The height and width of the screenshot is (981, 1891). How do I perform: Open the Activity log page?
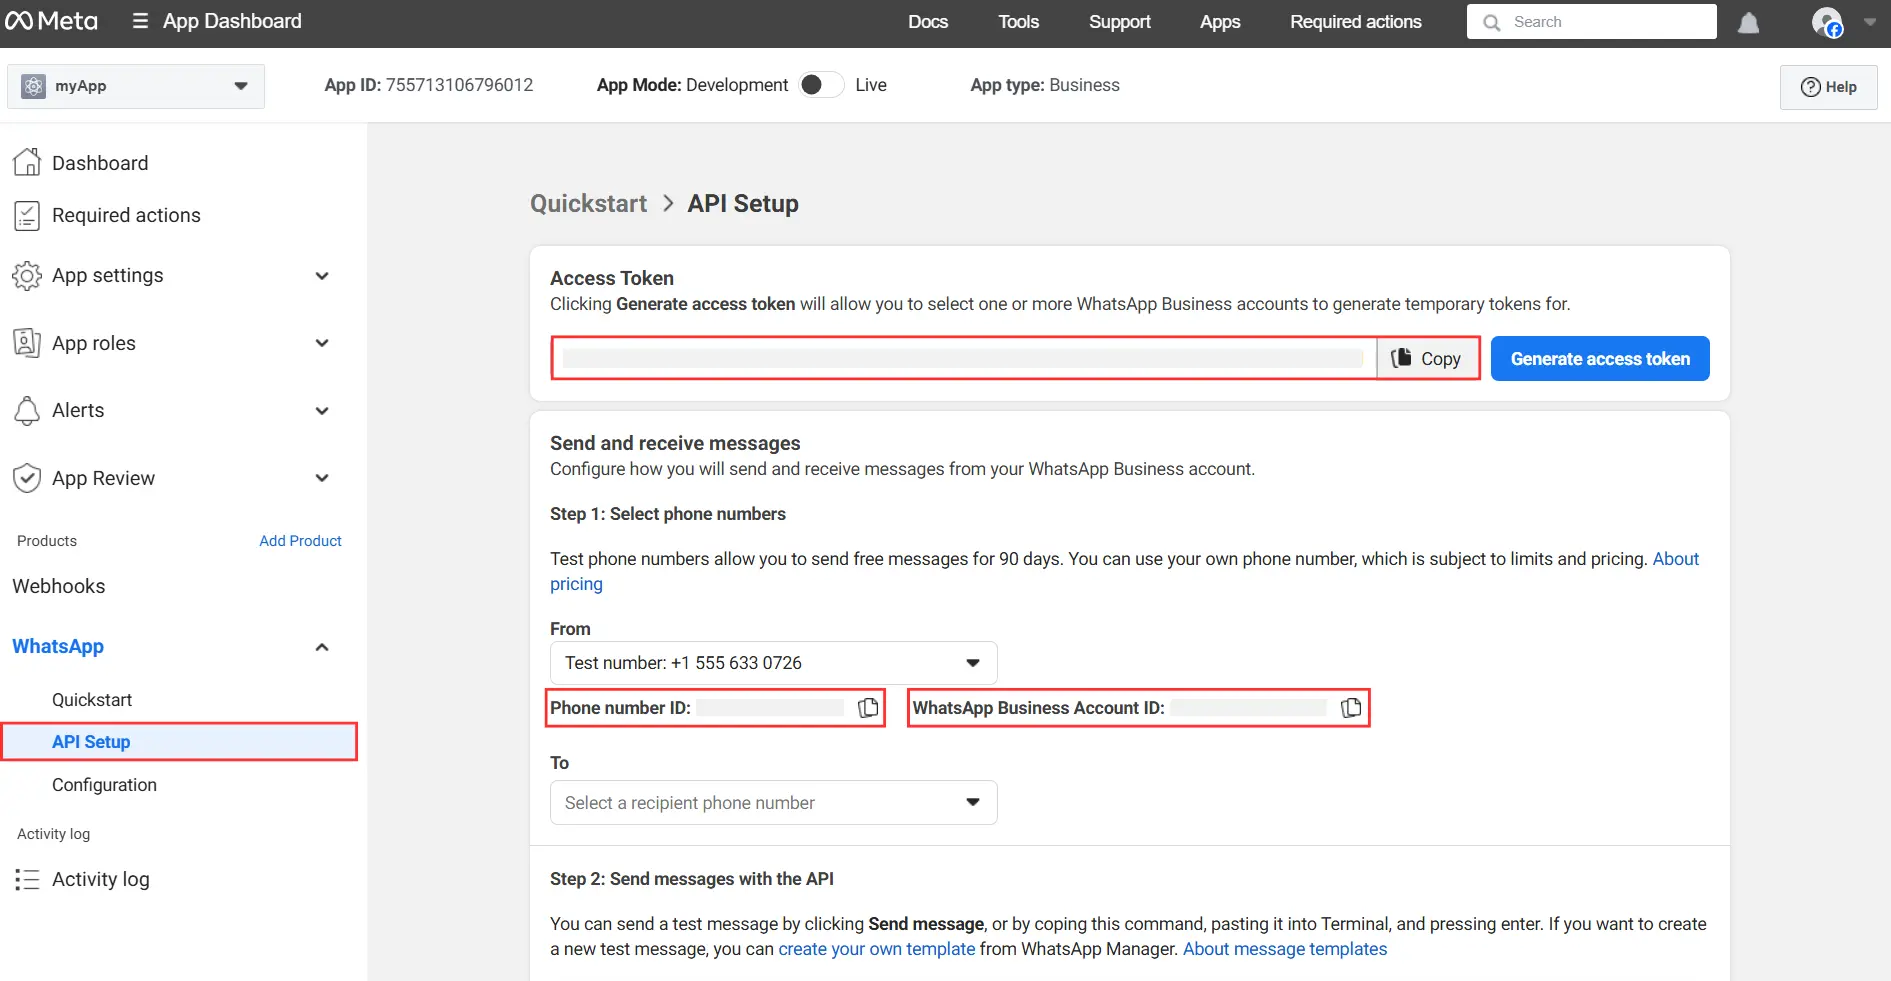click(100, 879)
